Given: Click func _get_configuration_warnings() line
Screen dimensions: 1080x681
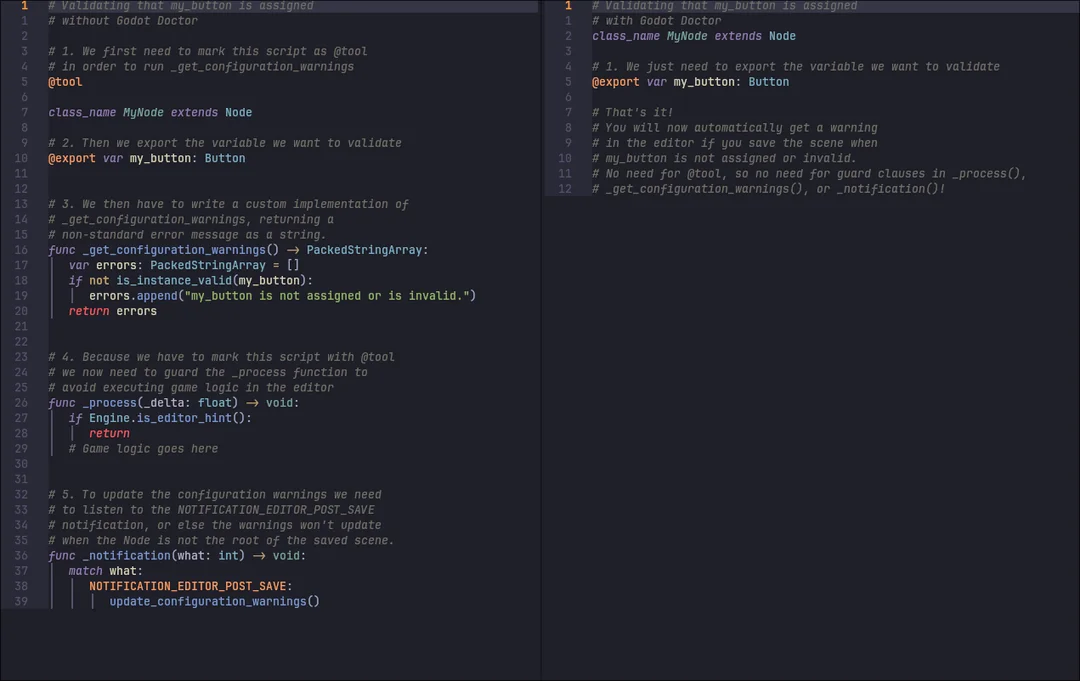Looking at the screenshot, I should 238,250.
